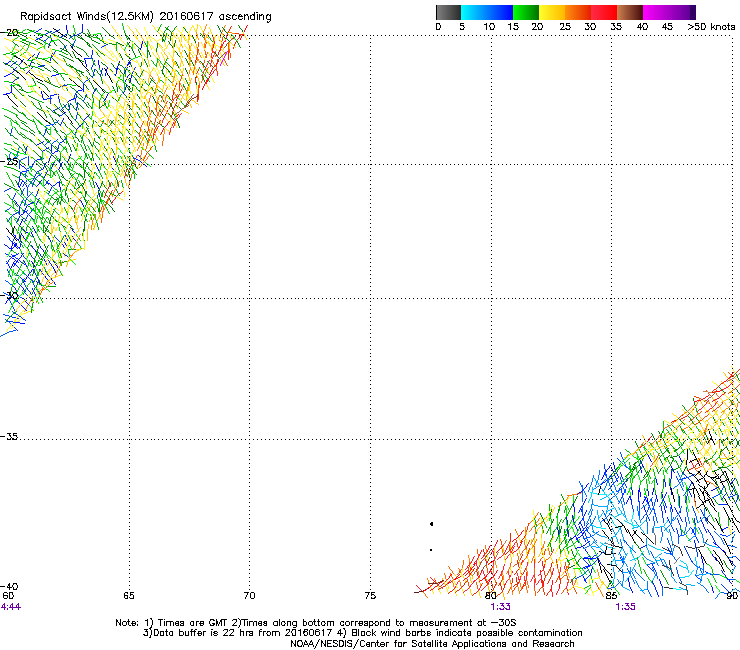The image size is (740, 650).
Task: Pick the brown 35-40 knots legend segment
Action: pos(630,12)
